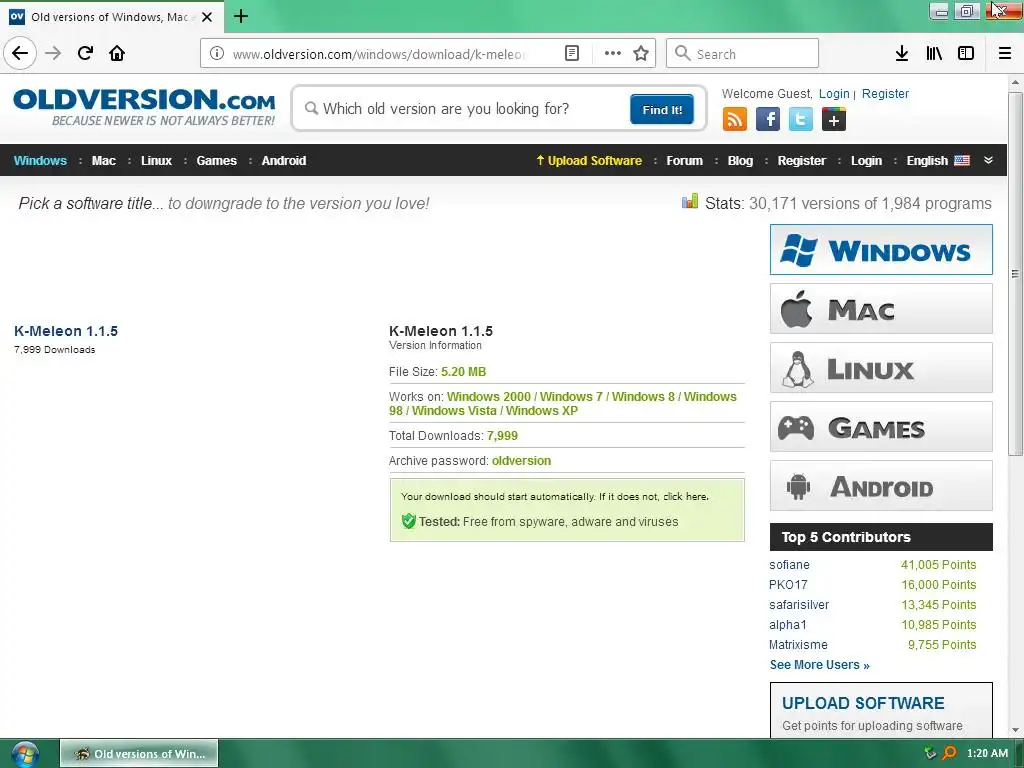Click the Old versions of Win taskbar button

[139, 754]
